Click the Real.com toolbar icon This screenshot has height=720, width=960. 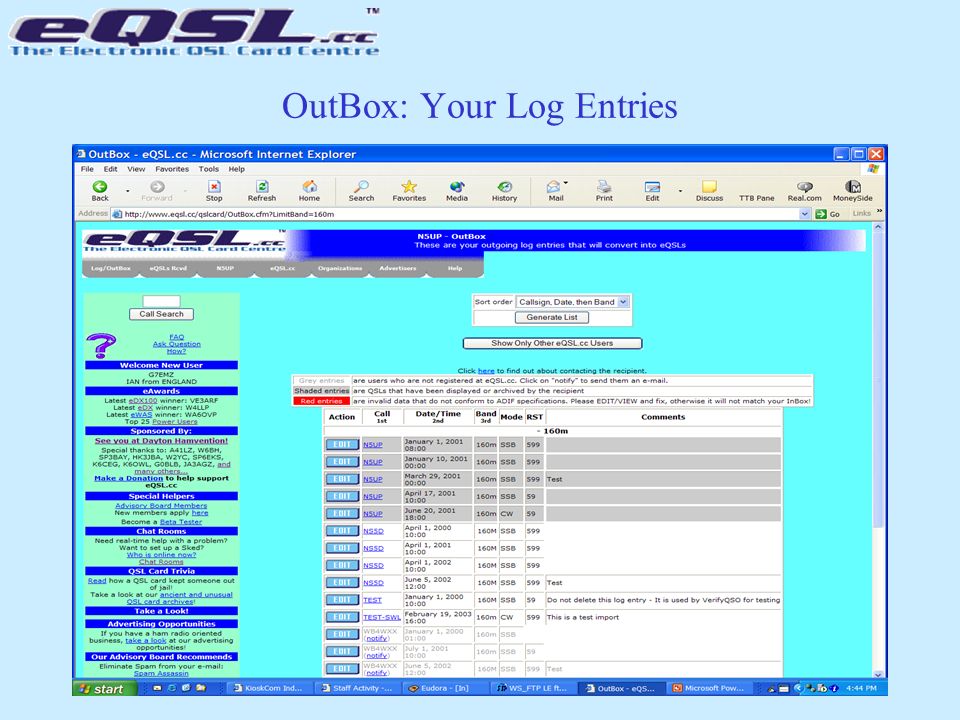pyautogui.click(x=804, y=187)
